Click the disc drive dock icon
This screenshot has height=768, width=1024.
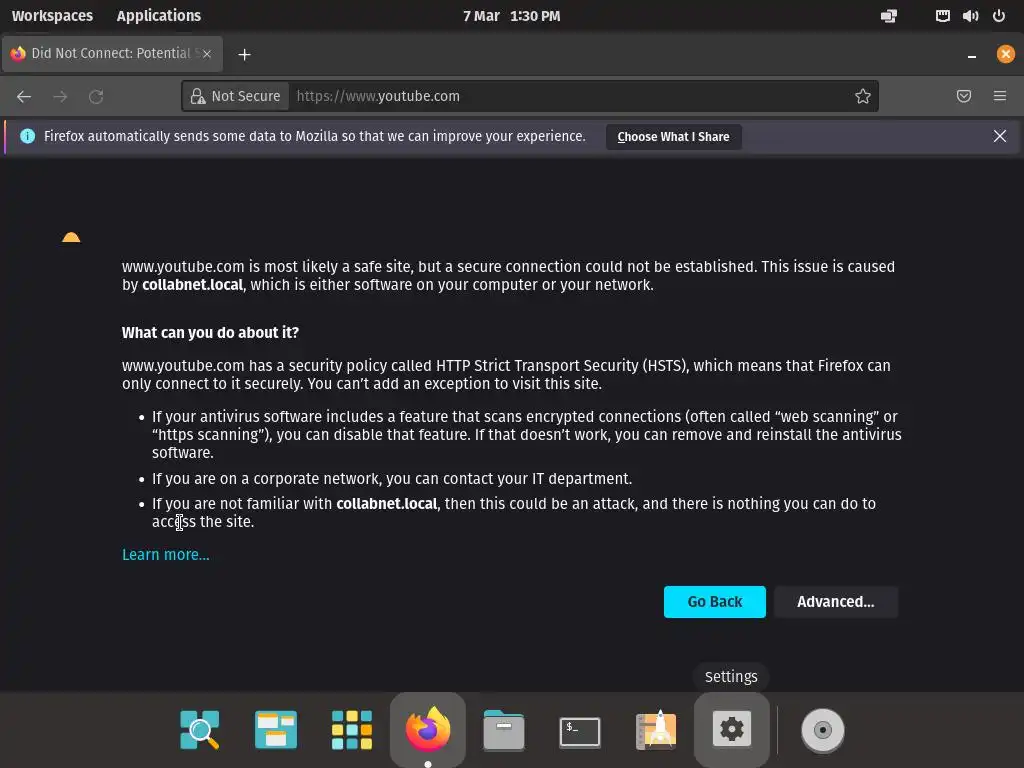coord(823,730)
